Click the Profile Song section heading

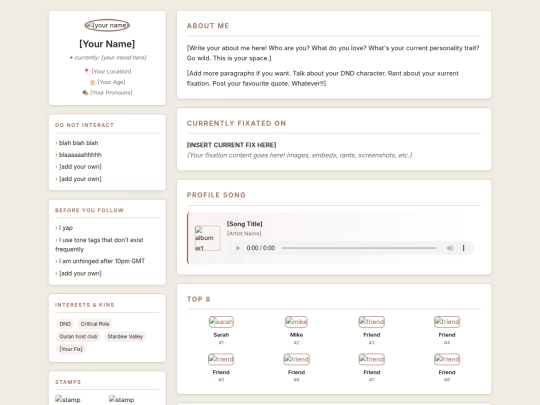pos(216,195)
